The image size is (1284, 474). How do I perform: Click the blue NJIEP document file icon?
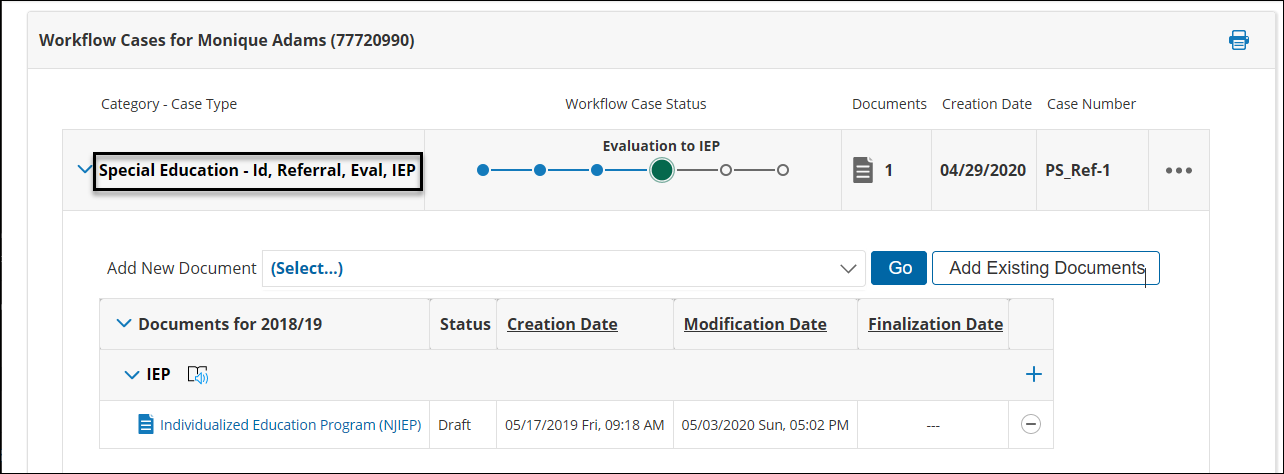146,425
